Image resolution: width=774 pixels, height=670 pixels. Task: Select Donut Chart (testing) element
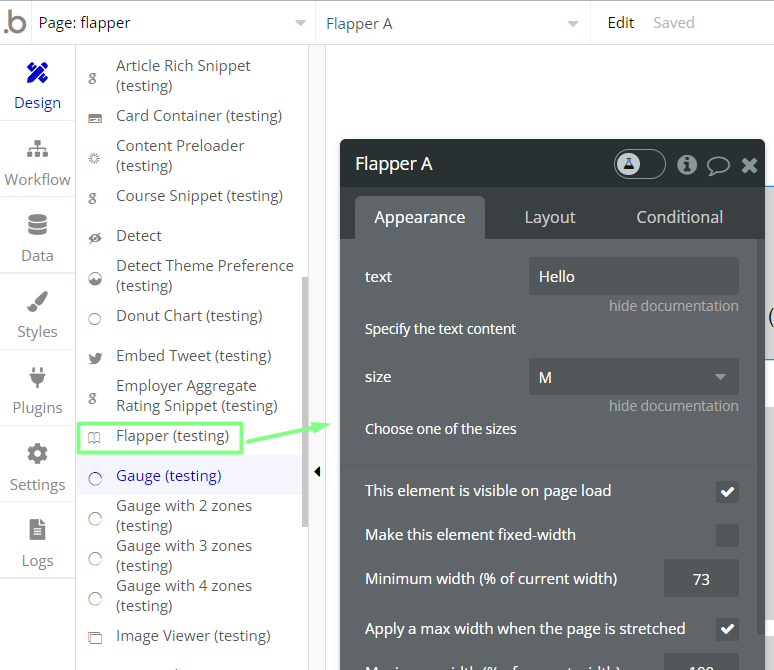(x=189, y=316)
